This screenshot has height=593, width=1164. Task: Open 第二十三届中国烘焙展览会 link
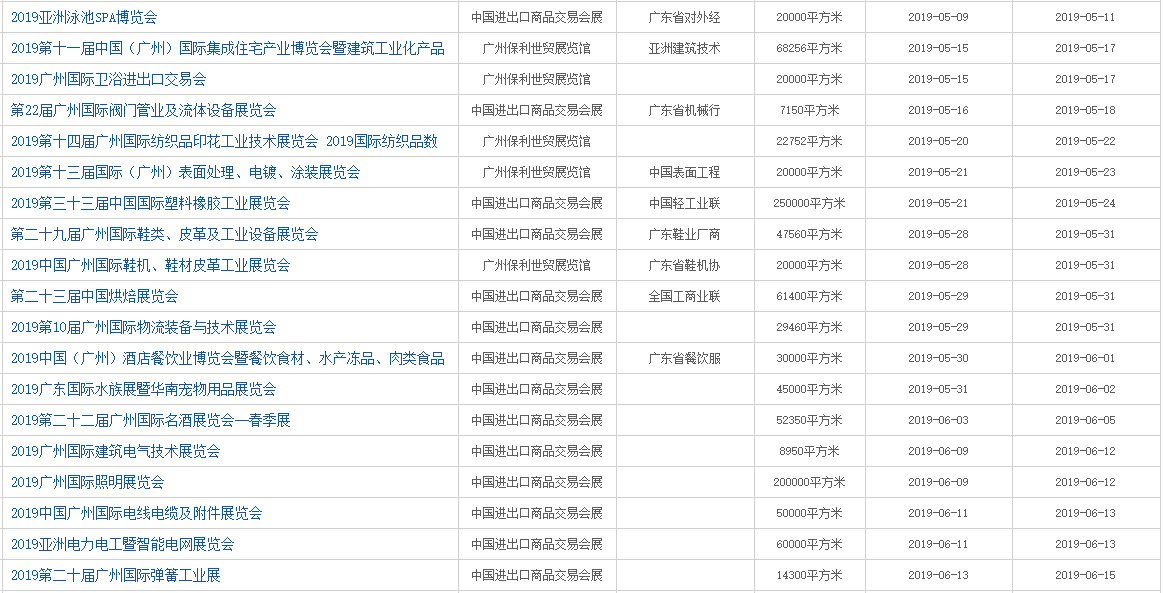coord(94,296)
